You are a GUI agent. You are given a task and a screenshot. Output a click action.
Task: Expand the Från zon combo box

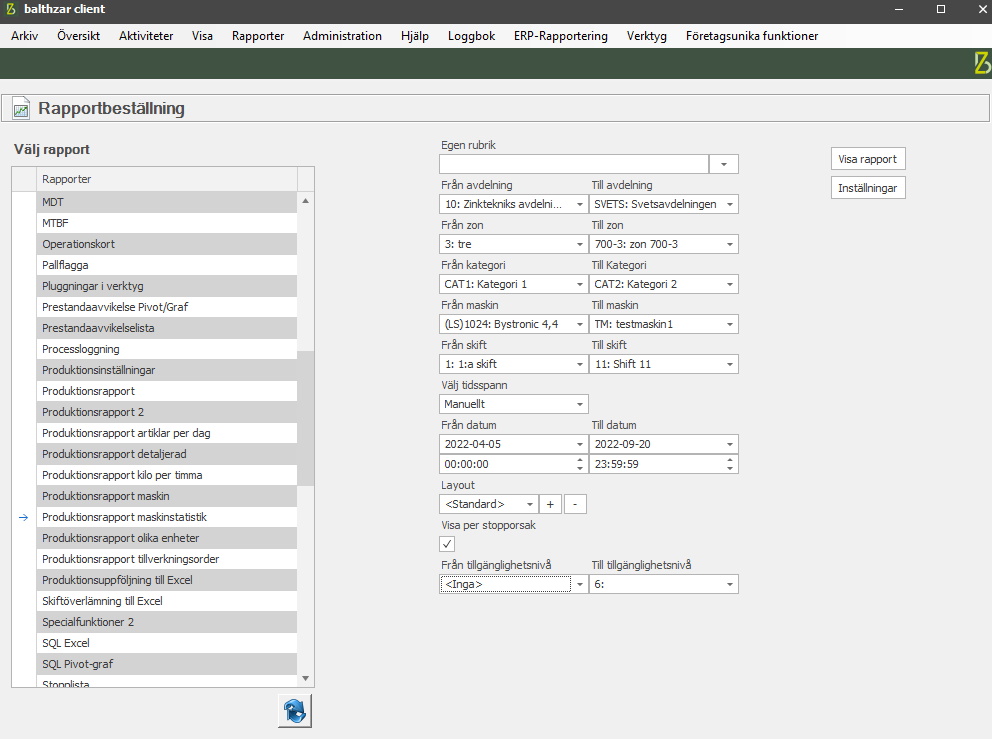pyautogui.click(x=580, y=244)
